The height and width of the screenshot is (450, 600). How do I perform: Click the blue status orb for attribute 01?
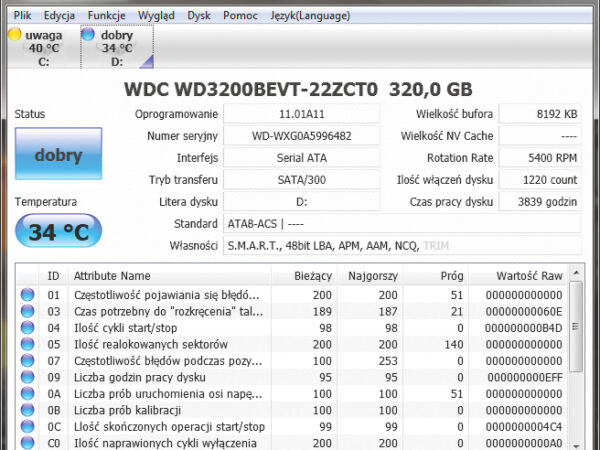27,295
